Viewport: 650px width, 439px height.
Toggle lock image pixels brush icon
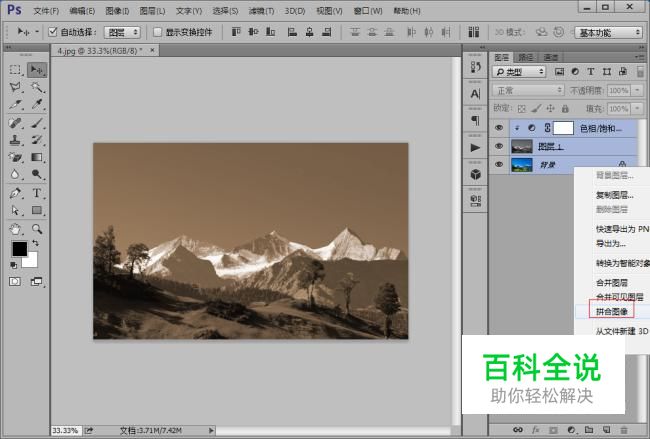[536, 109]
